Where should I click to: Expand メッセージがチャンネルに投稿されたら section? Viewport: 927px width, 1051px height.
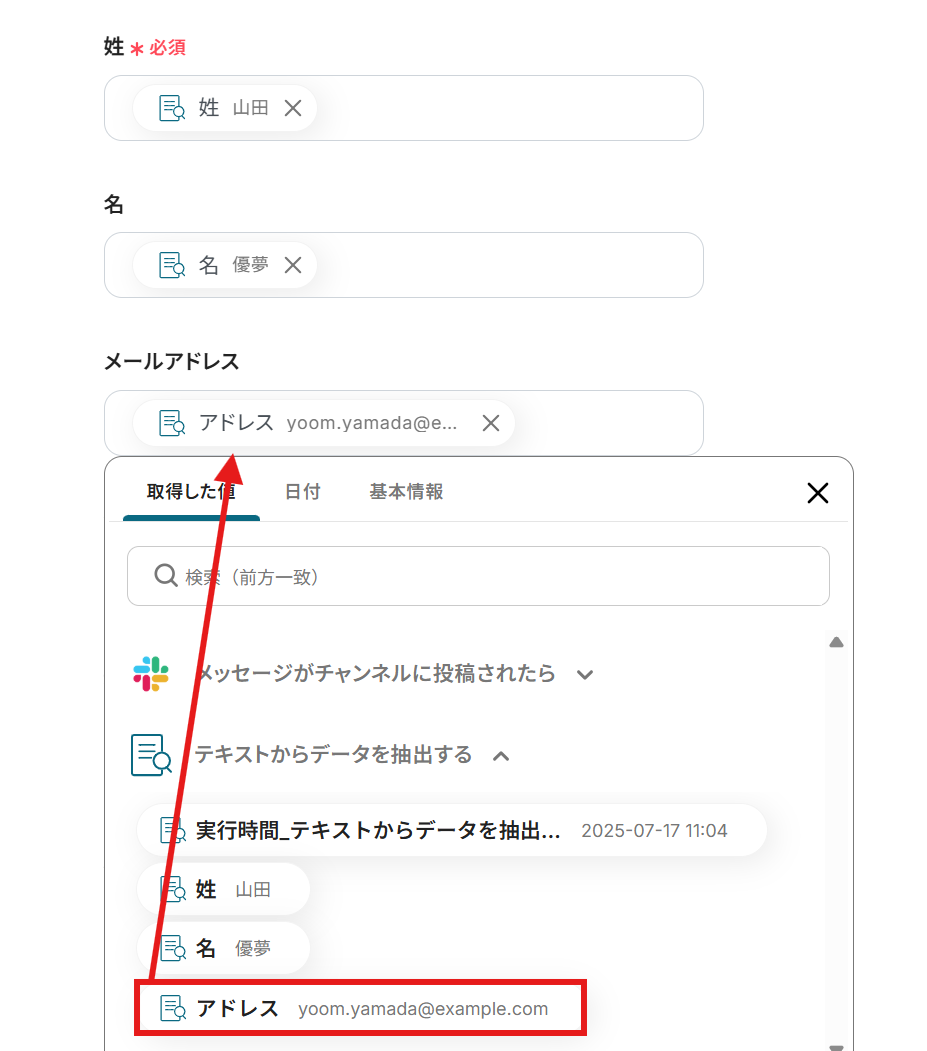(x=585, y=674)
